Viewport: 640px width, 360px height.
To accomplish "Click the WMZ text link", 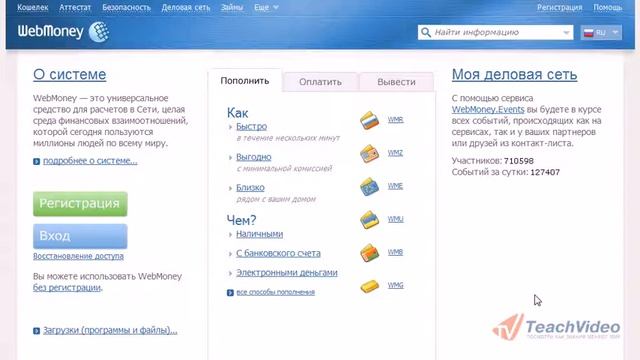I will click(395, 153).
